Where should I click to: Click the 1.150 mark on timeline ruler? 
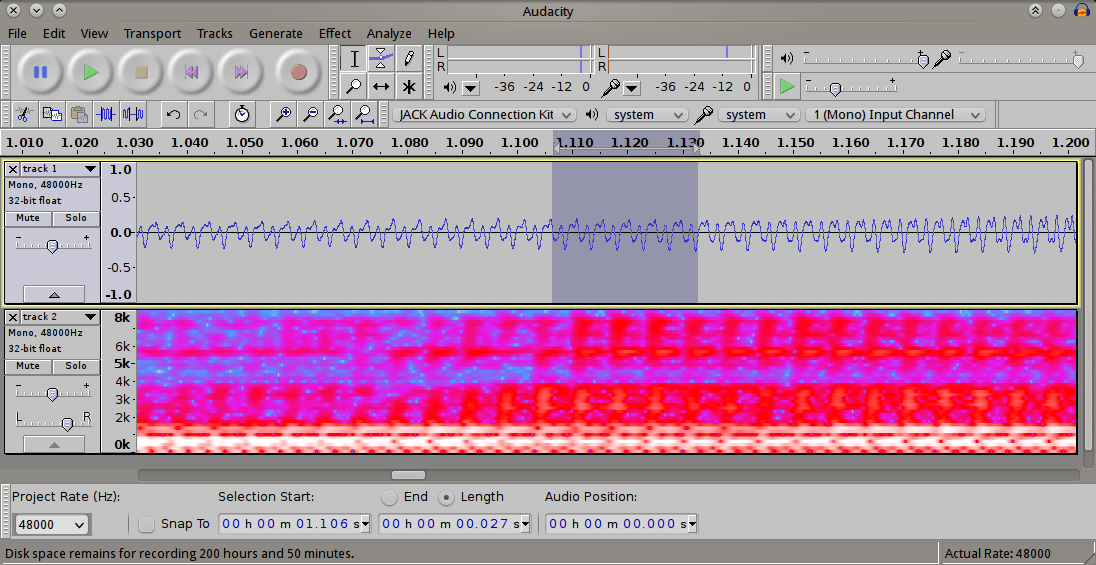(x=795, y=143)
